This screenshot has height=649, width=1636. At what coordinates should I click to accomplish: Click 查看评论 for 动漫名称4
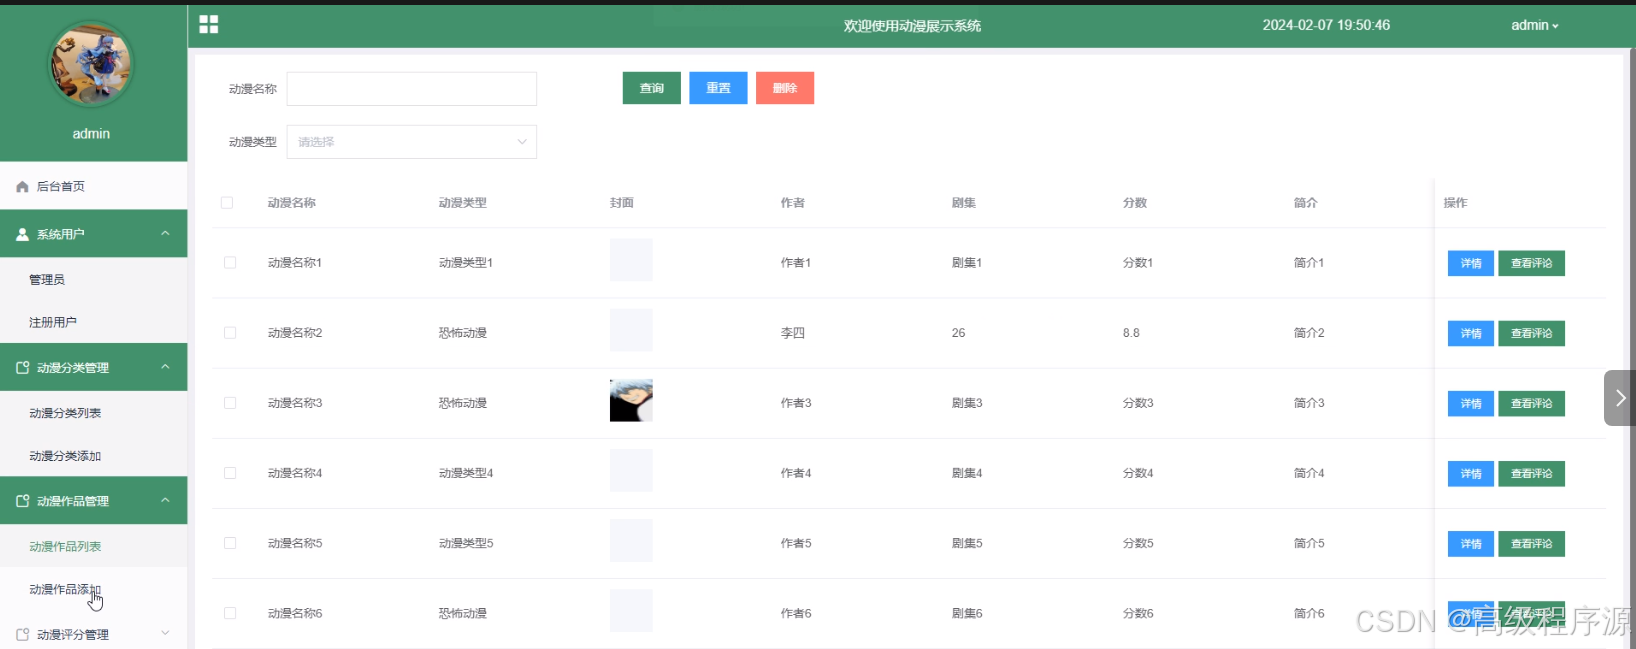(1531, 473)
